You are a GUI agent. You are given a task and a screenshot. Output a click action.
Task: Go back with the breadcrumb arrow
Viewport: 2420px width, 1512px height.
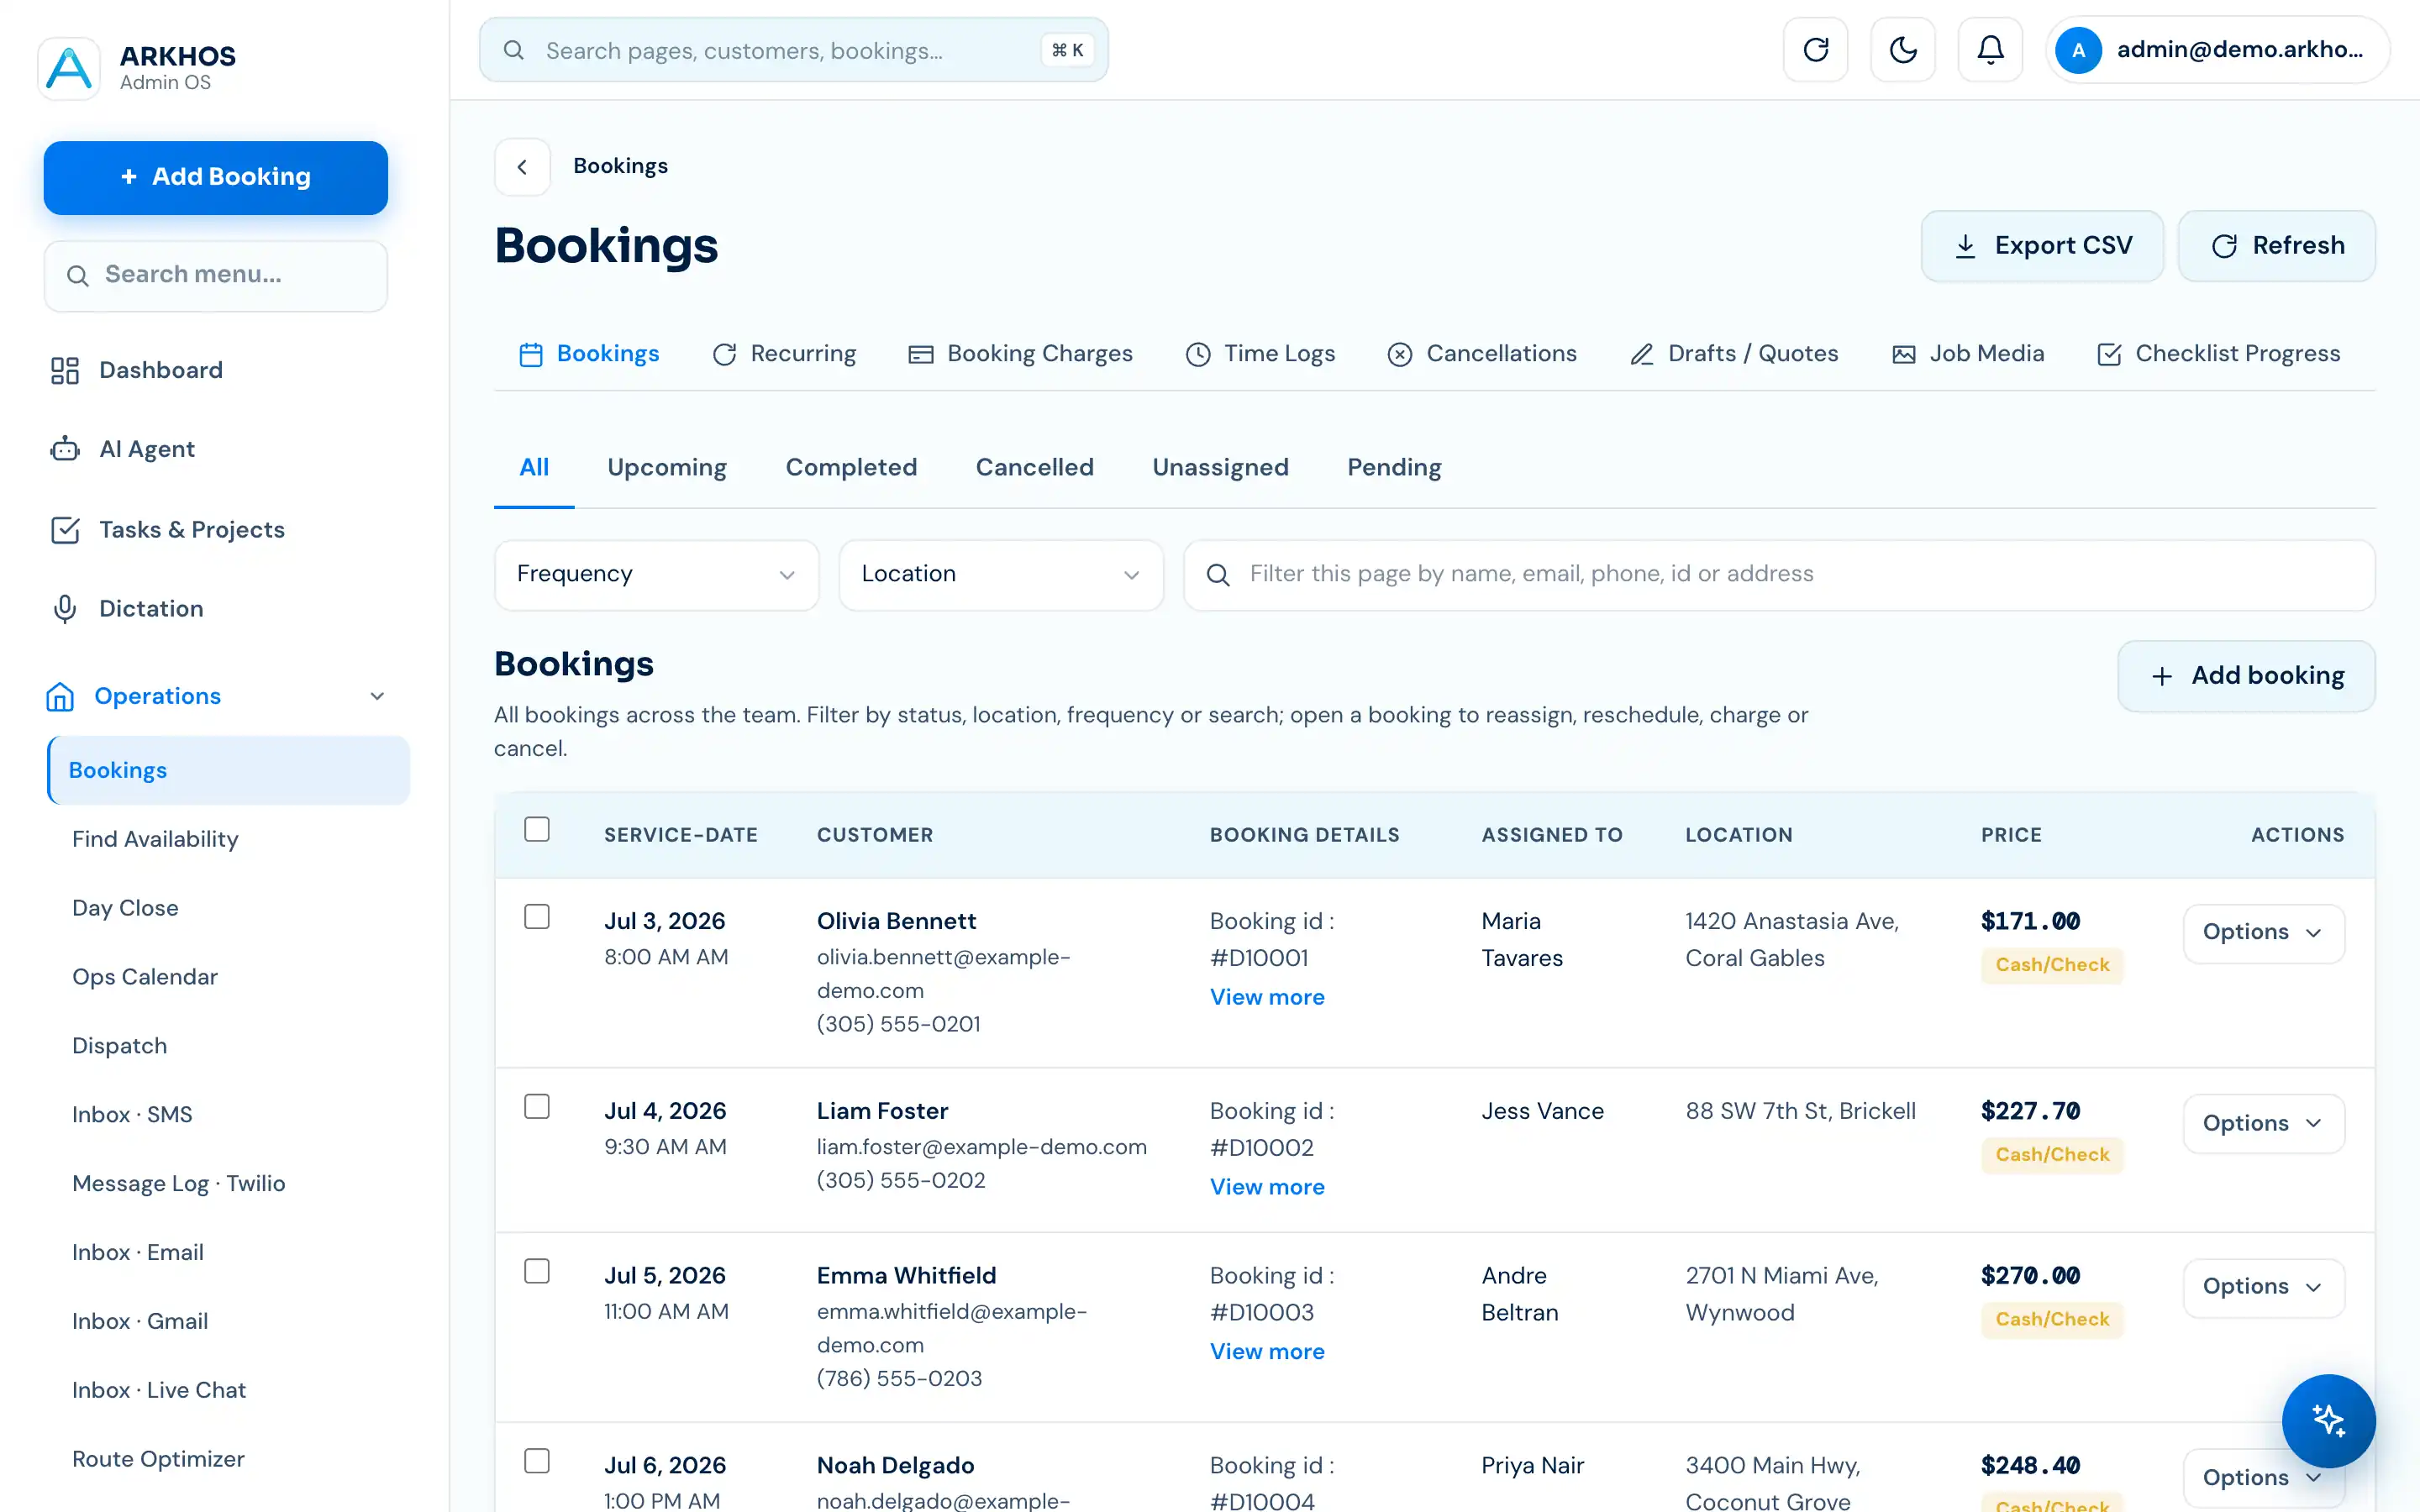[522, 167]
